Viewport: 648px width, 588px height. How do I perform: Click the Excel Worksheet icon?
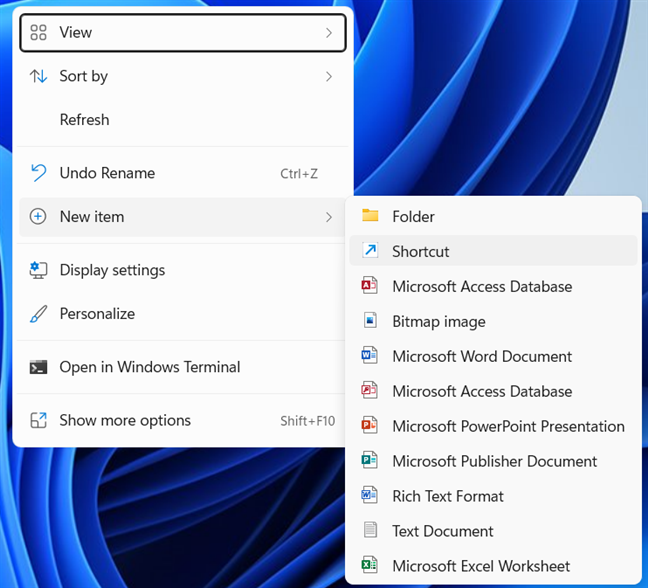coord(369,565)
